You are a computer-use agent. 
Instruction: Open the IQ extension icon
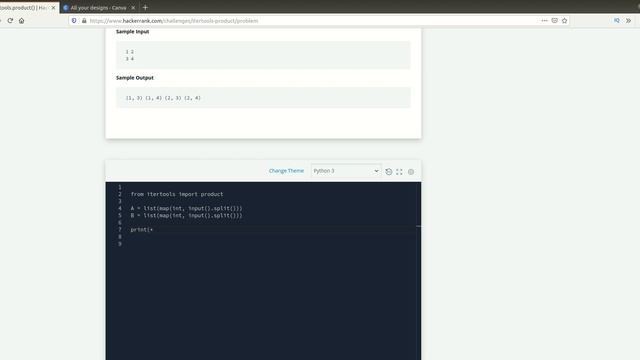[617, 20]
